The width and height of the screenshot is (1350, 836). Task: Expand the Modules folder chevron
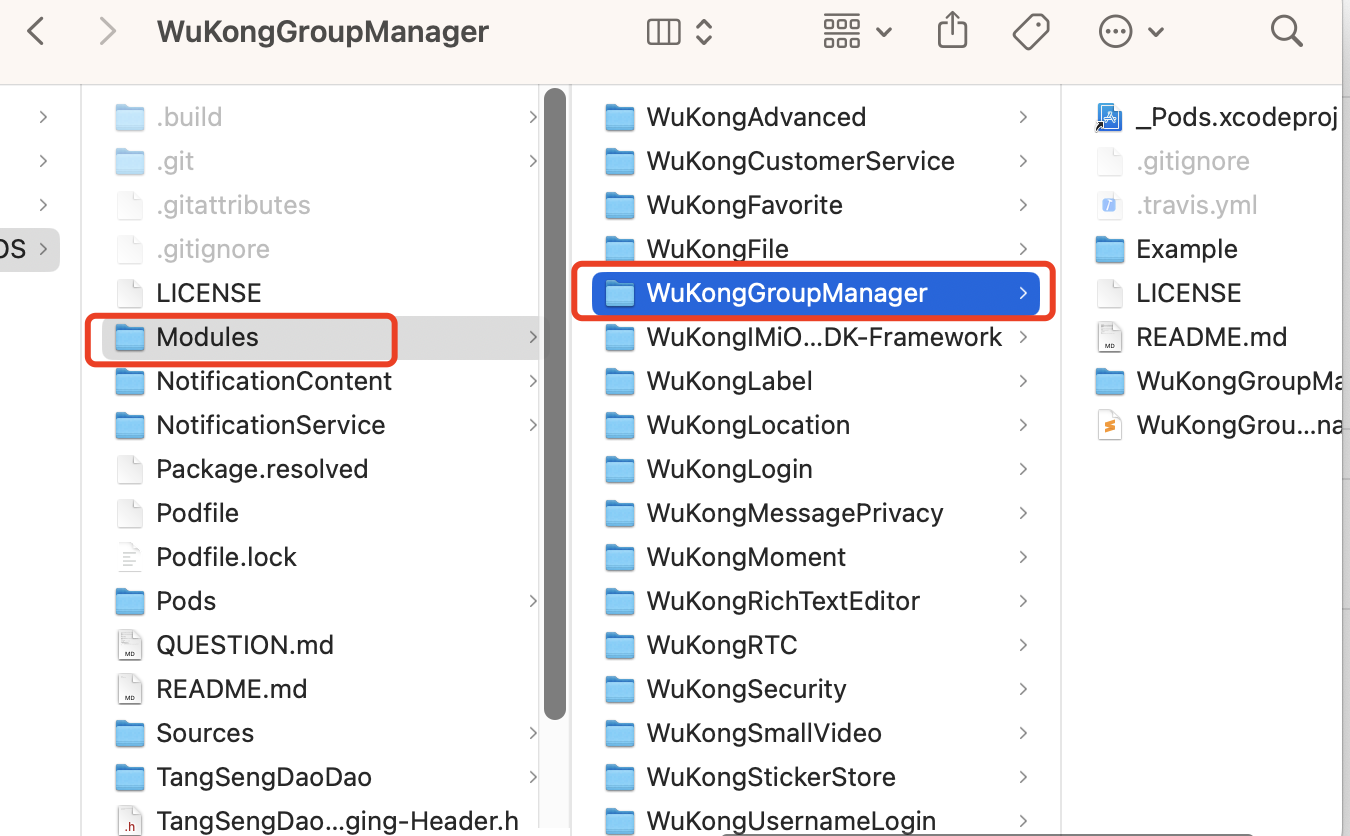click(533, 338)
